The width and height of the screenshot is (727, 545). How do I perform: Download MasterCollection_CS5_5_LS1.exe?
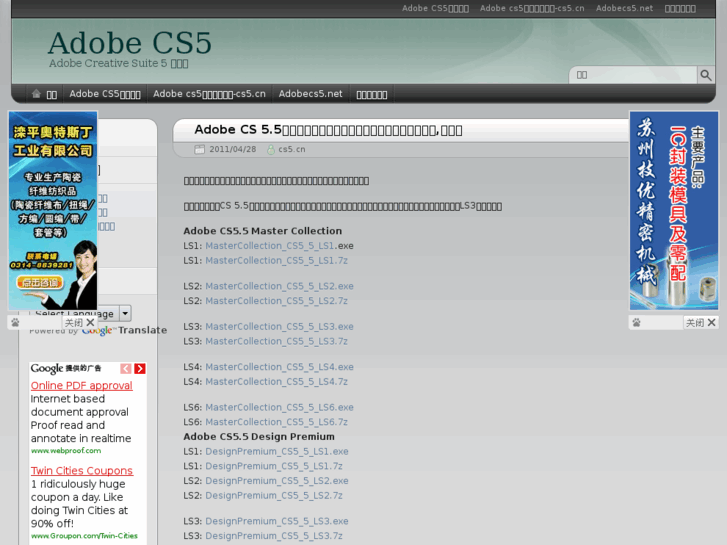point(270,246)
